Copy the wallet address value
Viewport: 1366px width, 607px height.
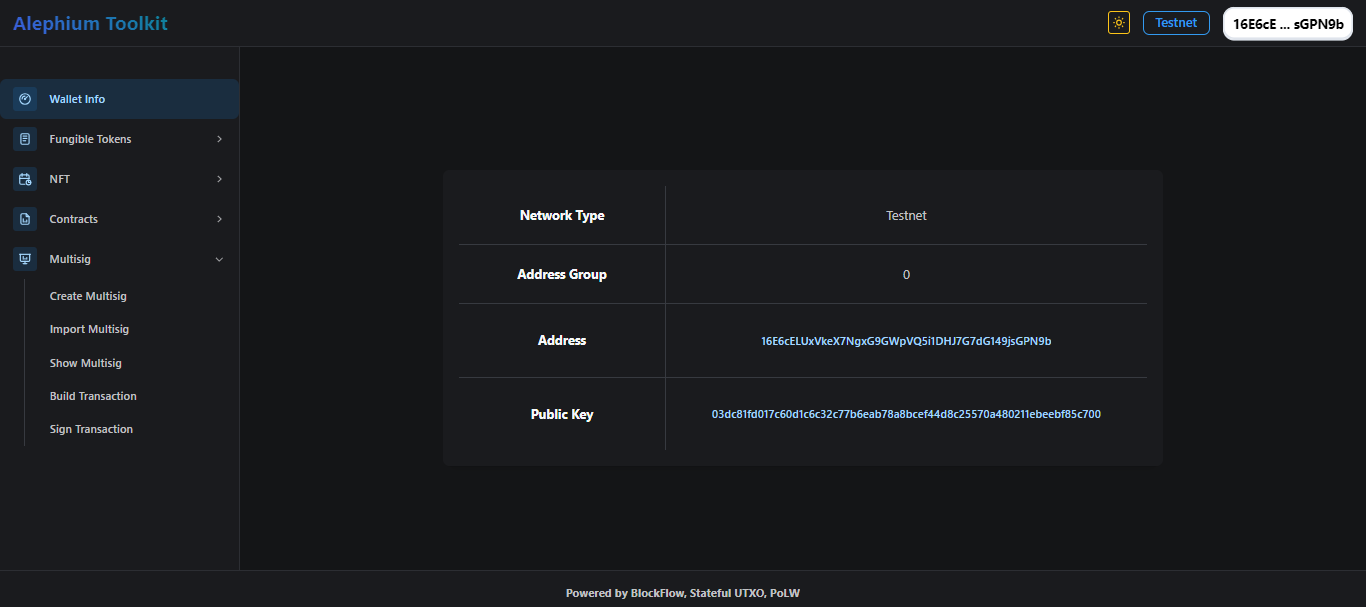click(906, 341)
